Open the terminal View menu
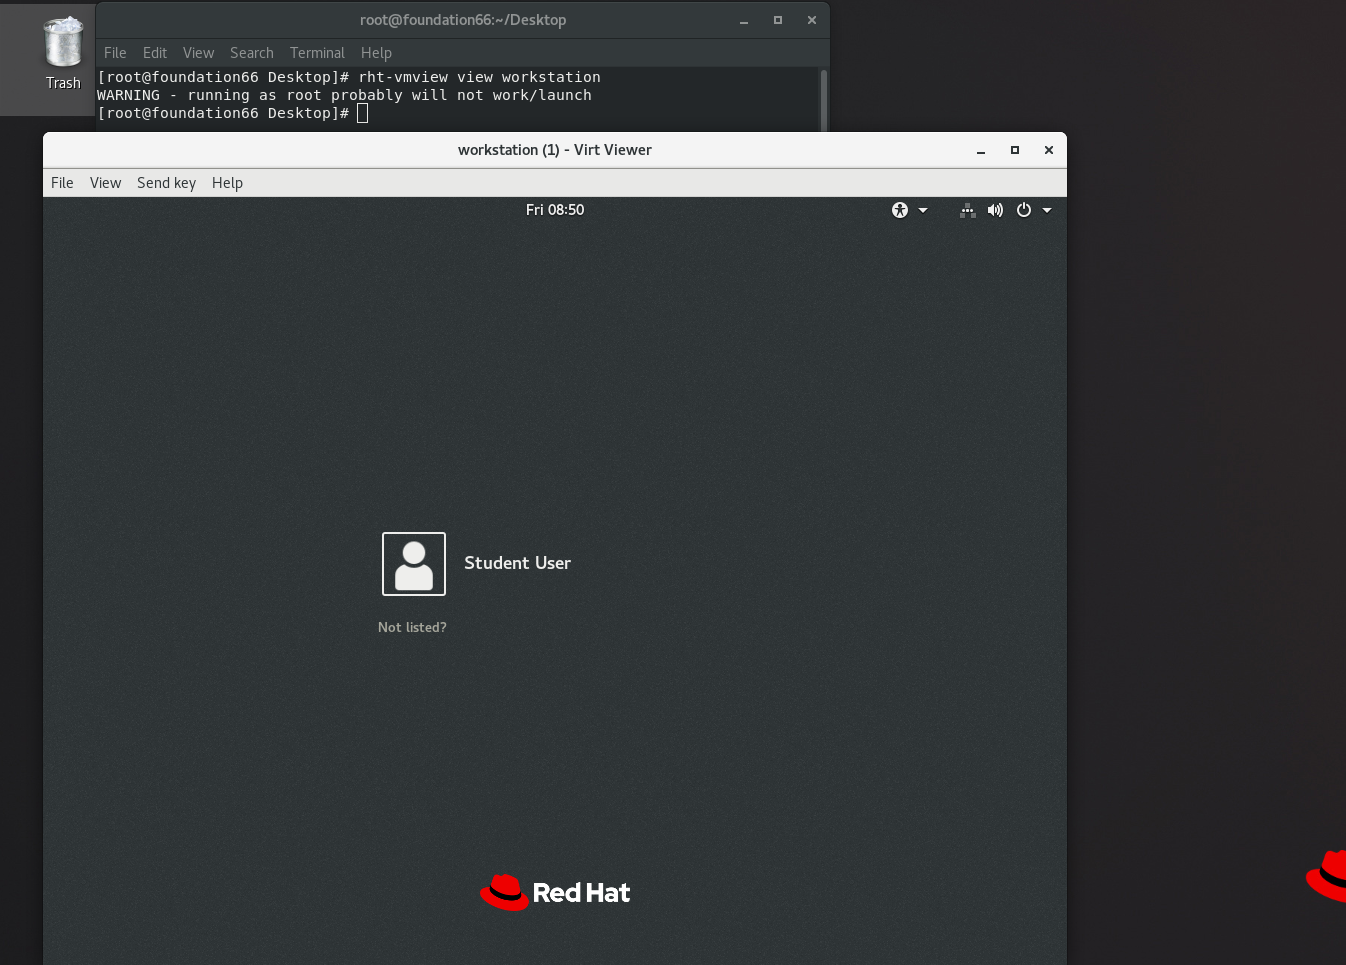 click(198, 53)
